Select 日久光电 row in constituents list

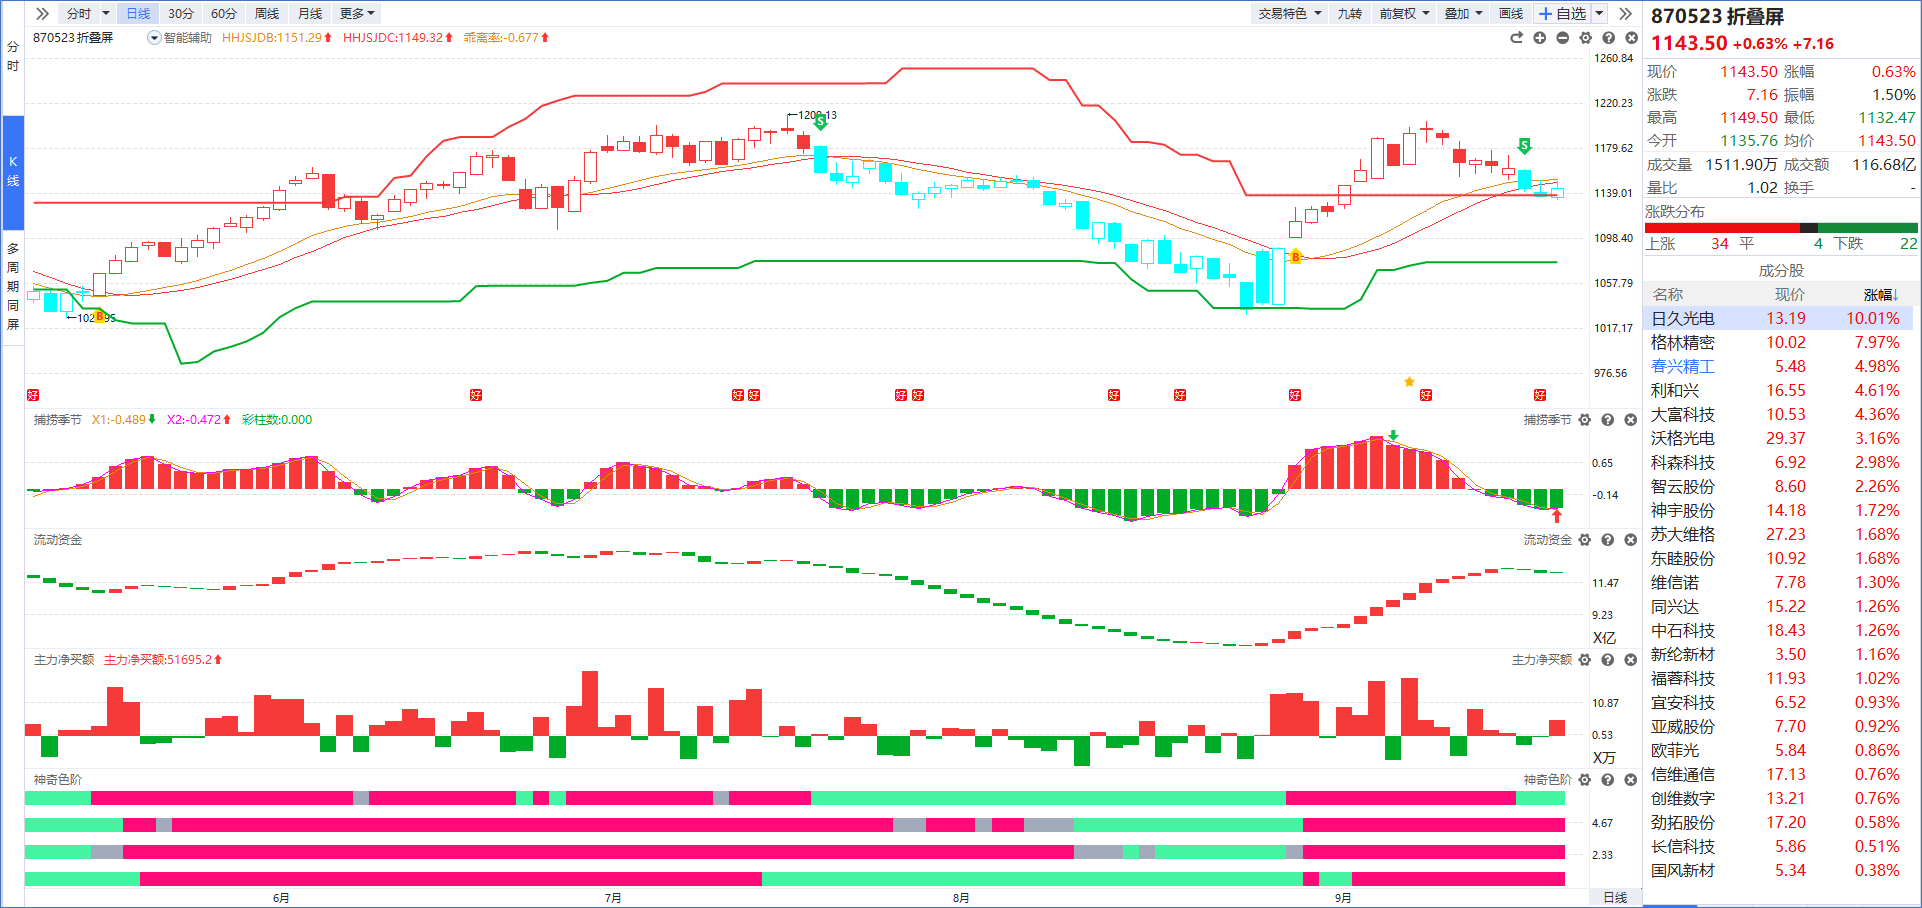coord(1779,319)
